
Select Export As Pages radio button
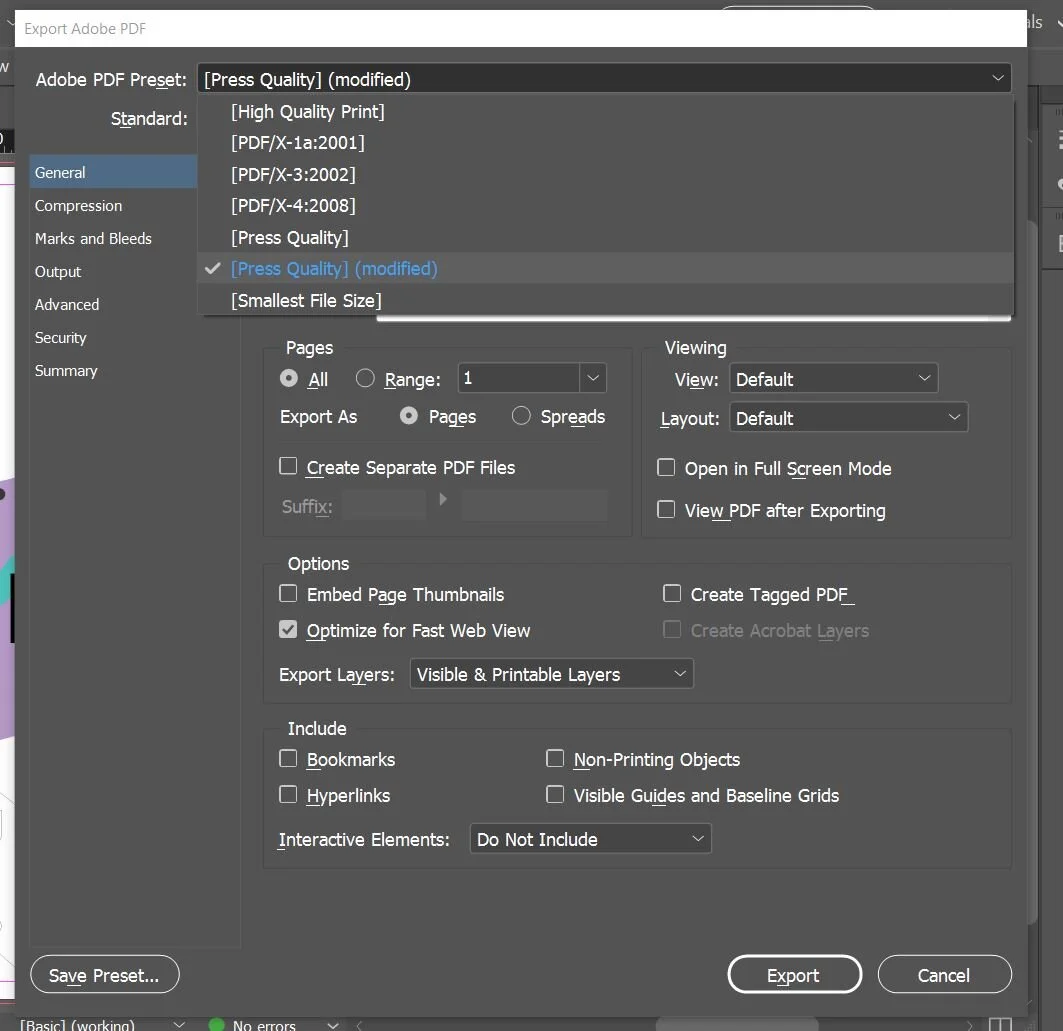click(409, 416)
